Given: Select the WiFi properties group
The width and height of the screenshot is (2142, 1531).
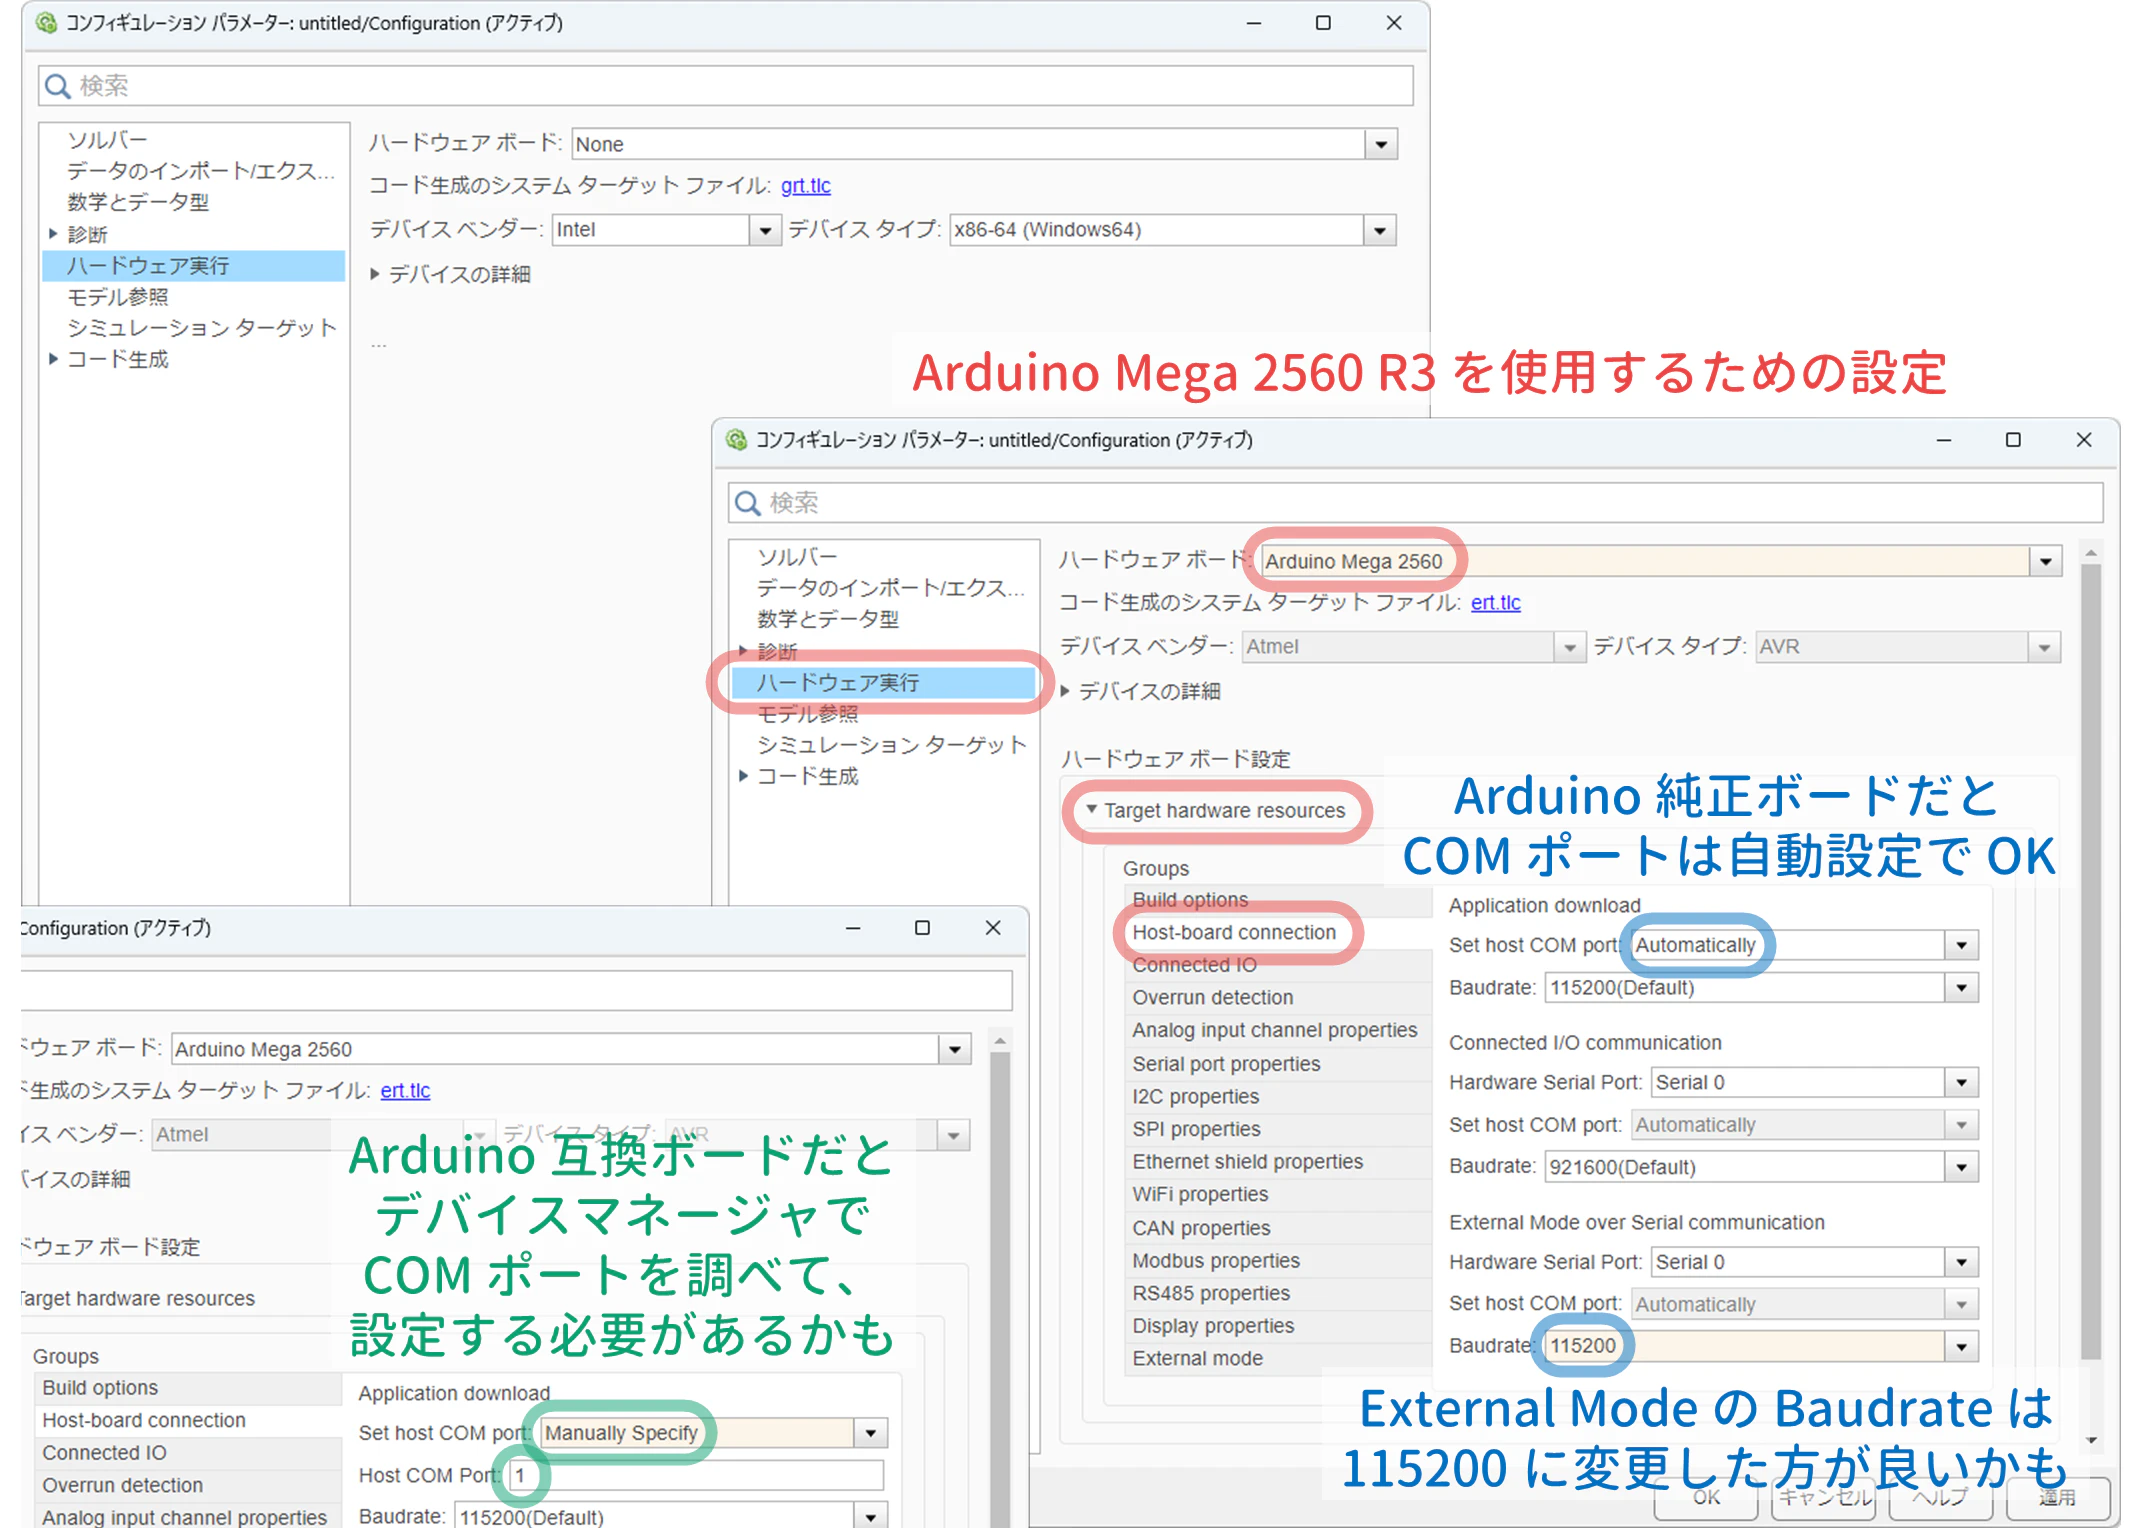Looking at the screenshot, I should point(1278,1194).
